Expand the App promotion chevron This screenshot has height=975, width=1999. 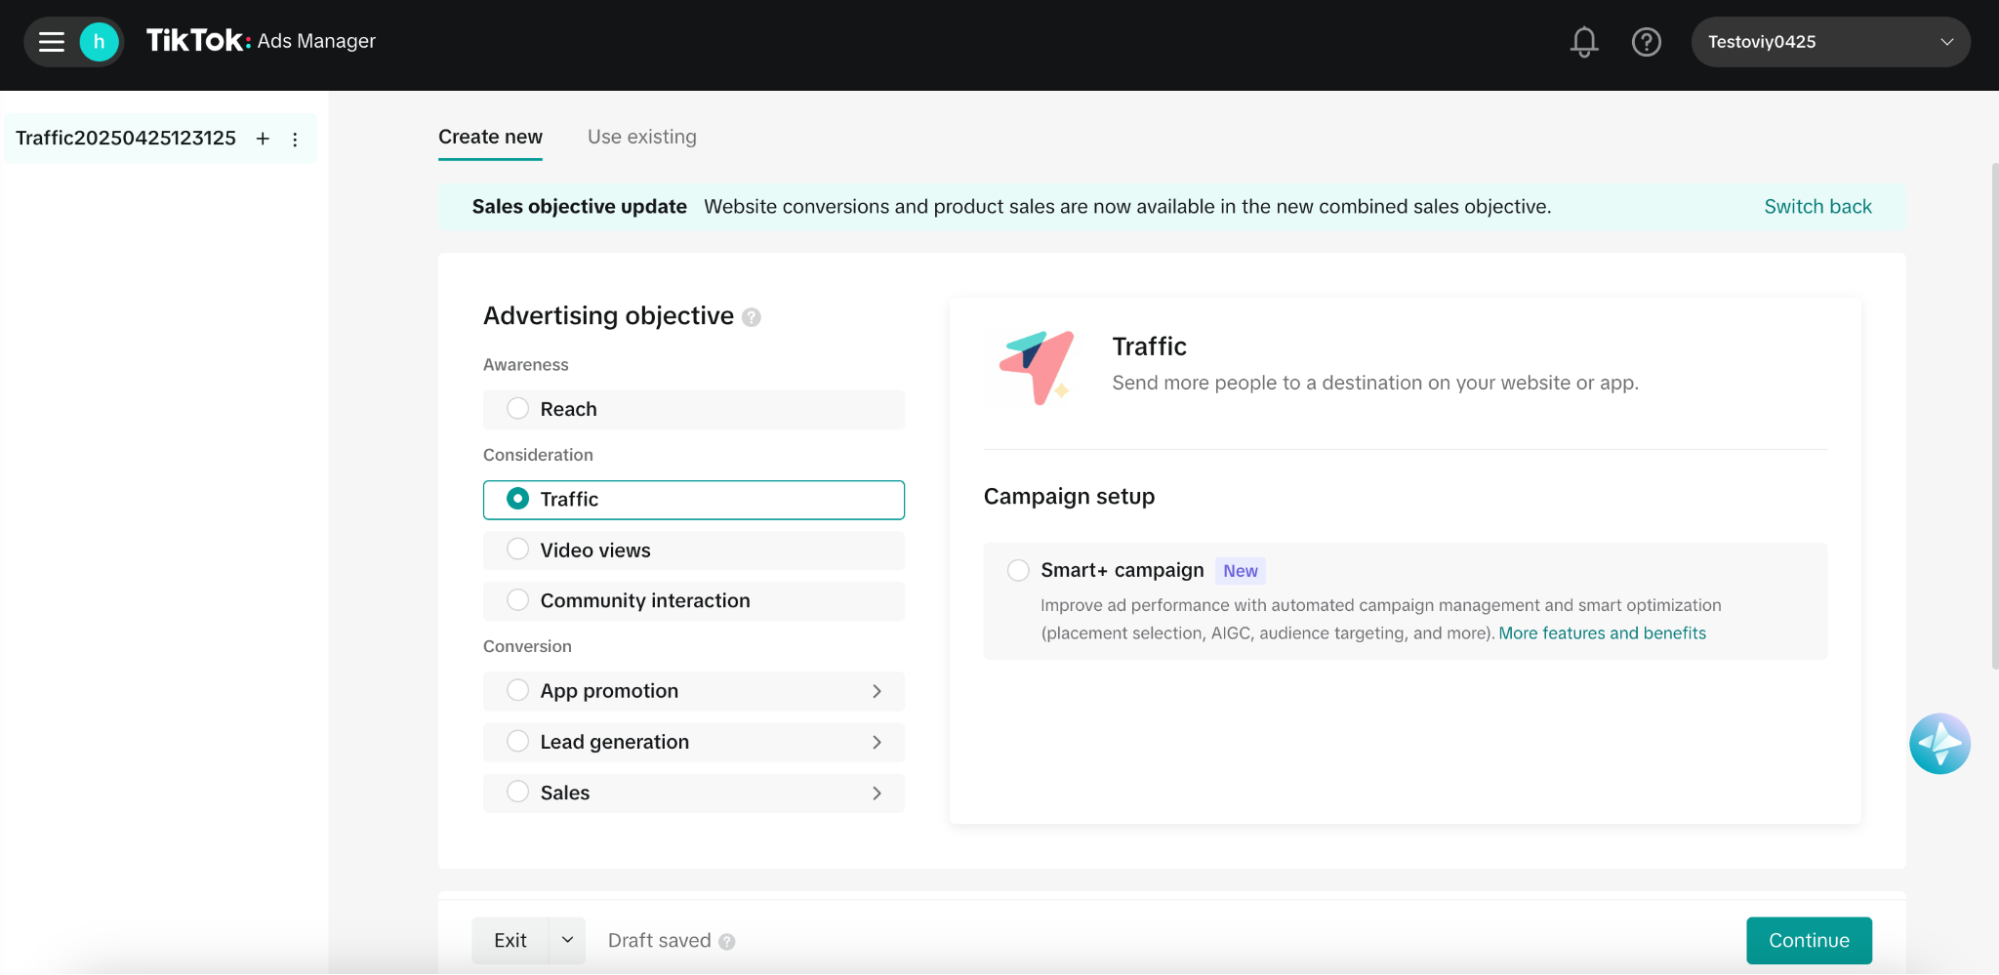[877, 691]
